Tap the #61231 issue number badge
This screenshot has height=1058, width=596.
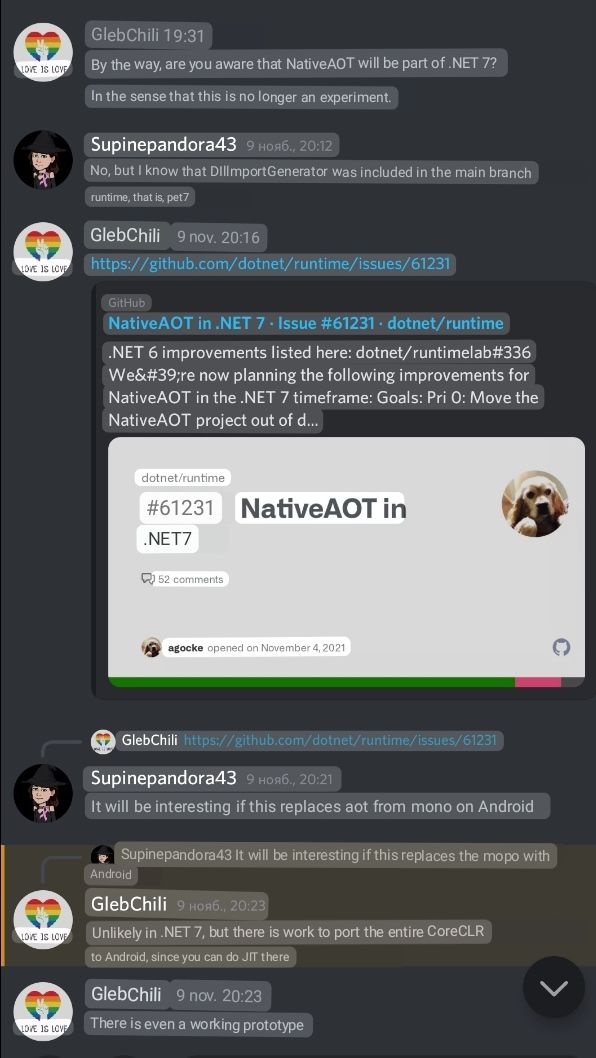pyautogui.click(x=180, y=507)
